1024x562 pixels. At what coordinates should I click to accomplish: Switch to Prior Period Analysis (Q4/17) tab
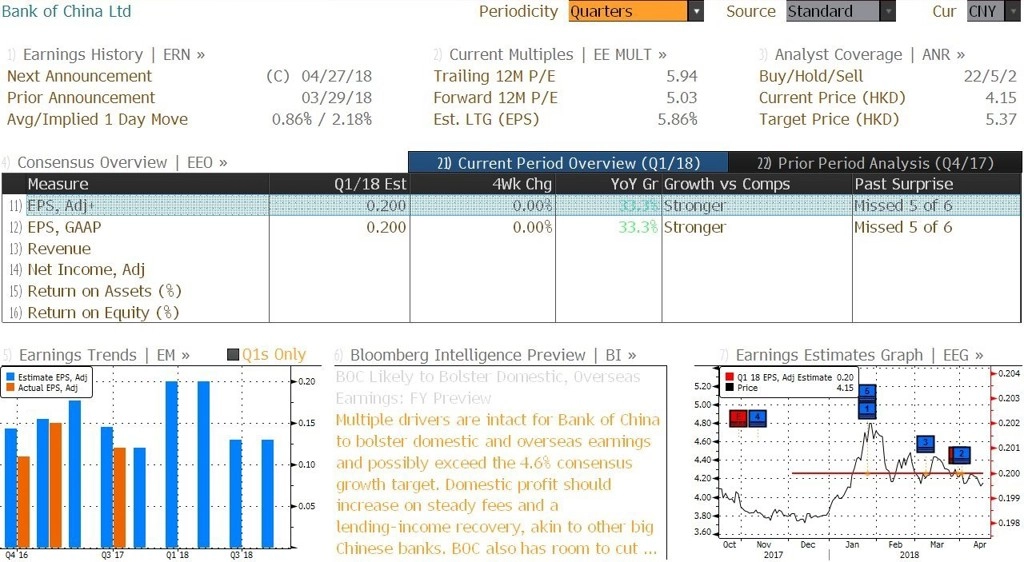click(875, 163)
